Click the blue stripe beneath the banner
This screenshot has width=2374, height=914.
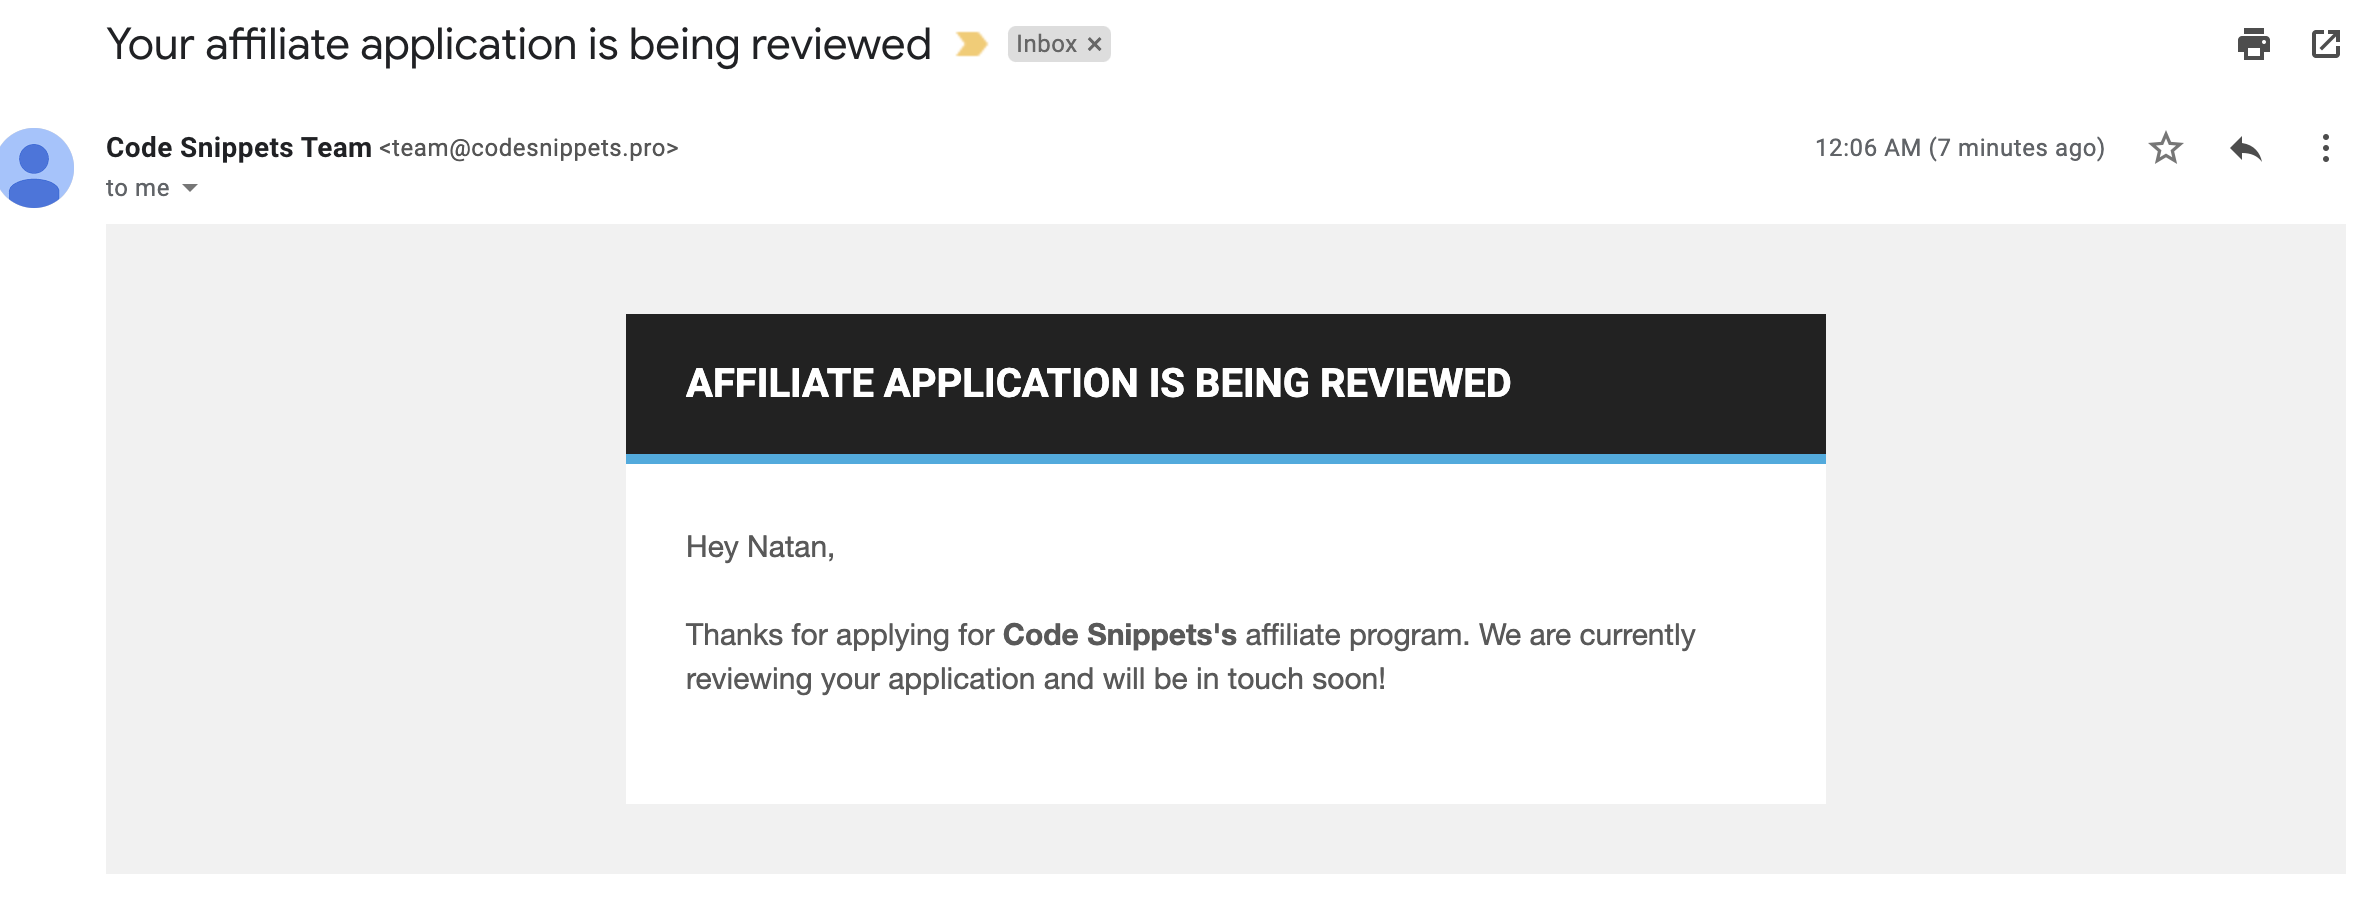coord(1225,459)
